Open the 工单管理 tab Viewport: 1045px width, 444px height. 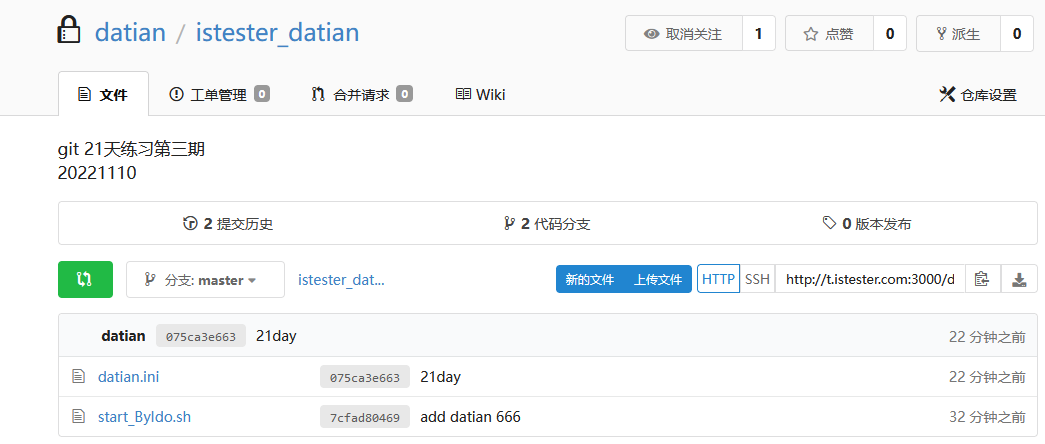[219, 95]
